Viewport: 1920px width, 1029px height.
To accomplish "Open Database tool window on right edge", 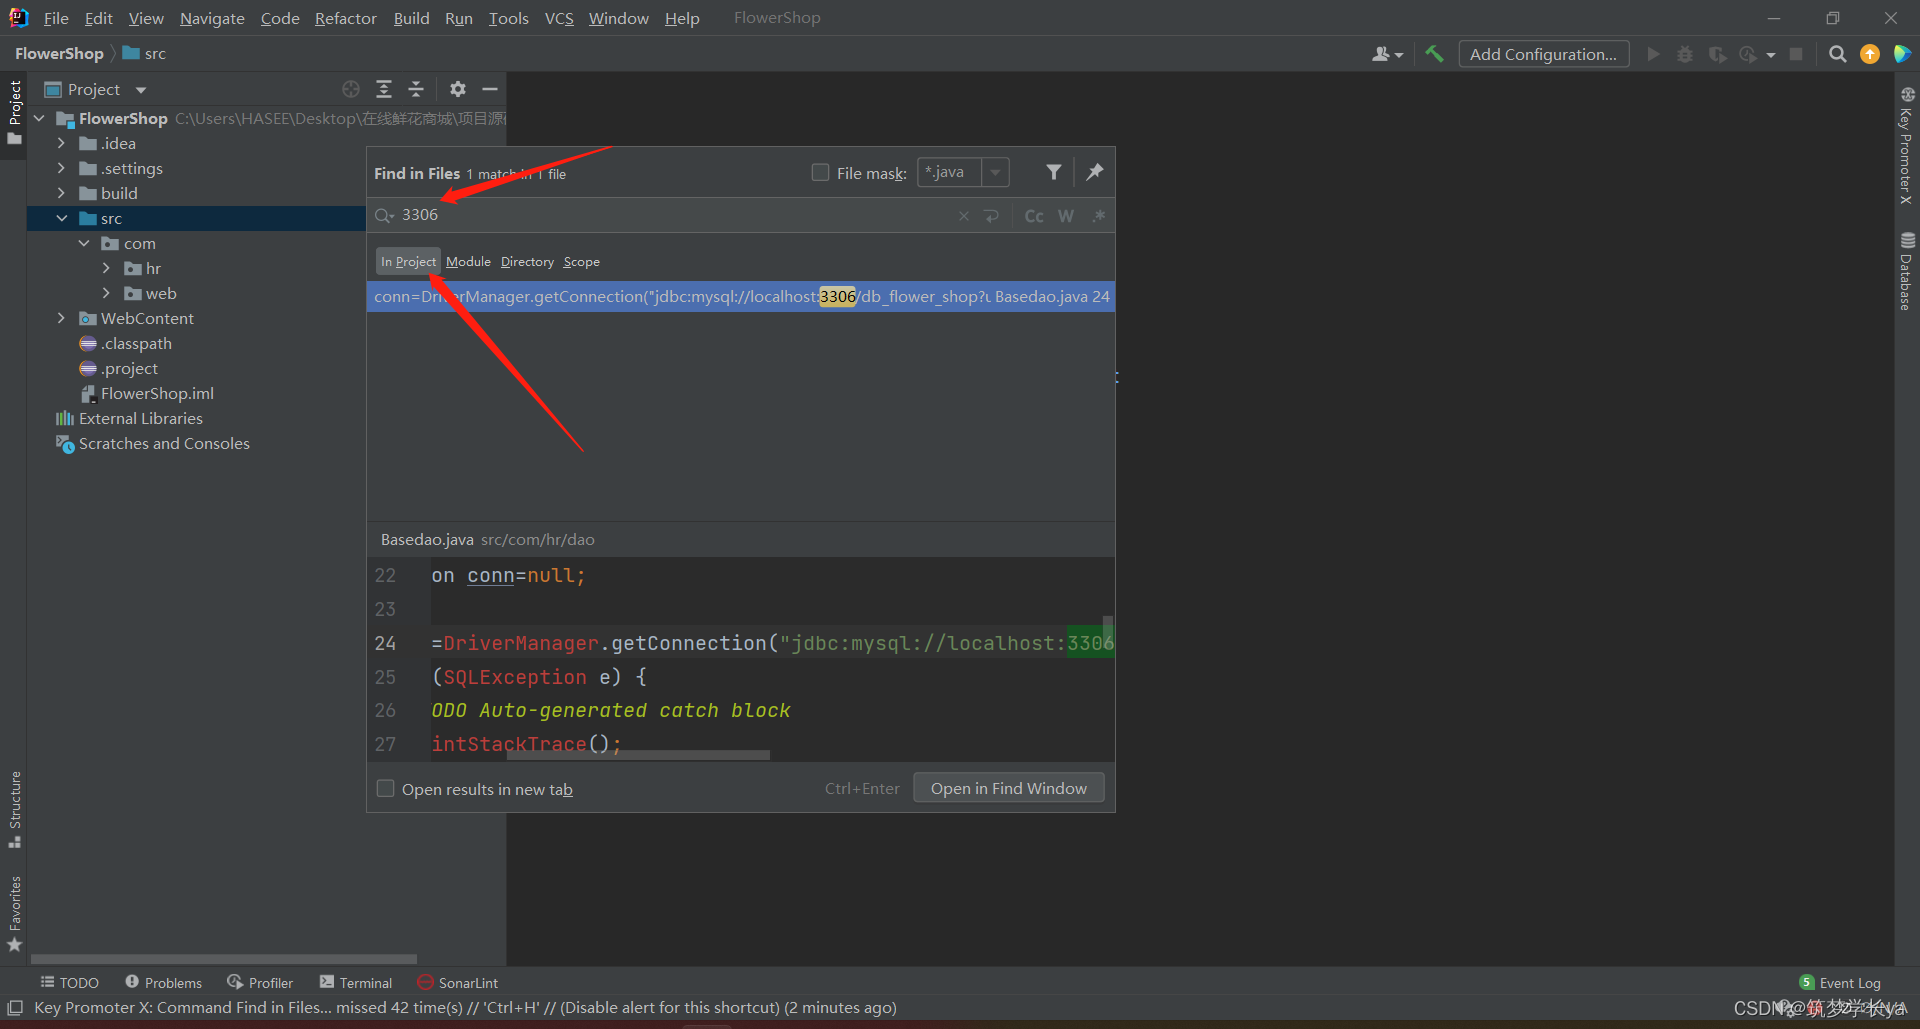I will (1907, 271).
